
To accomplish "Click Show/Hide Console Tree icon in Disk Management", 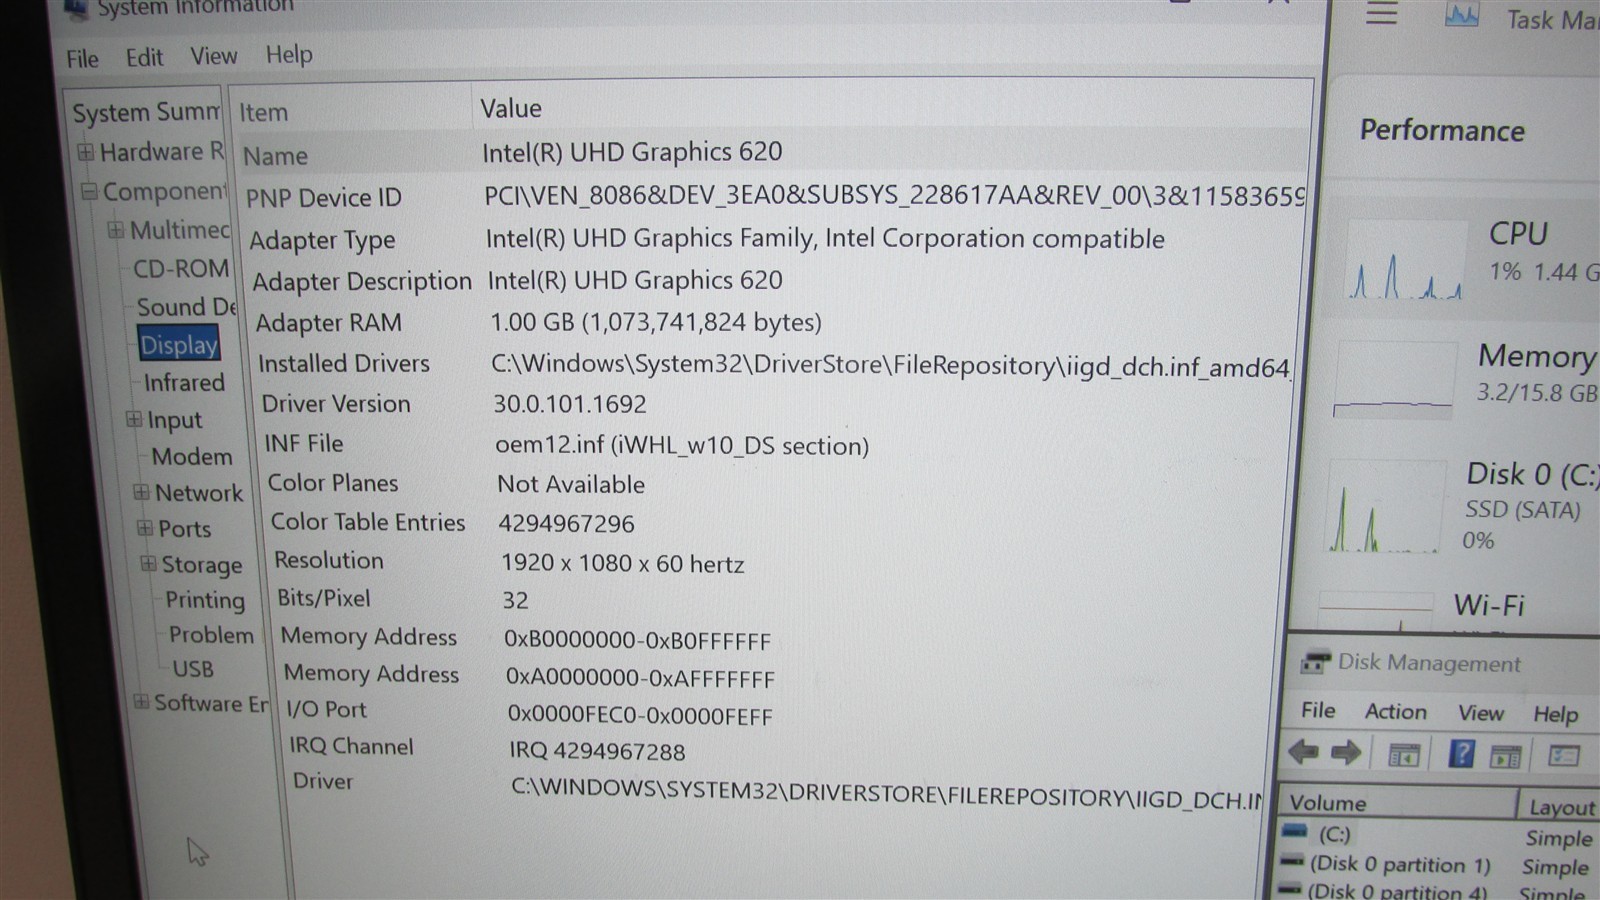I will tap(1404, 755).
